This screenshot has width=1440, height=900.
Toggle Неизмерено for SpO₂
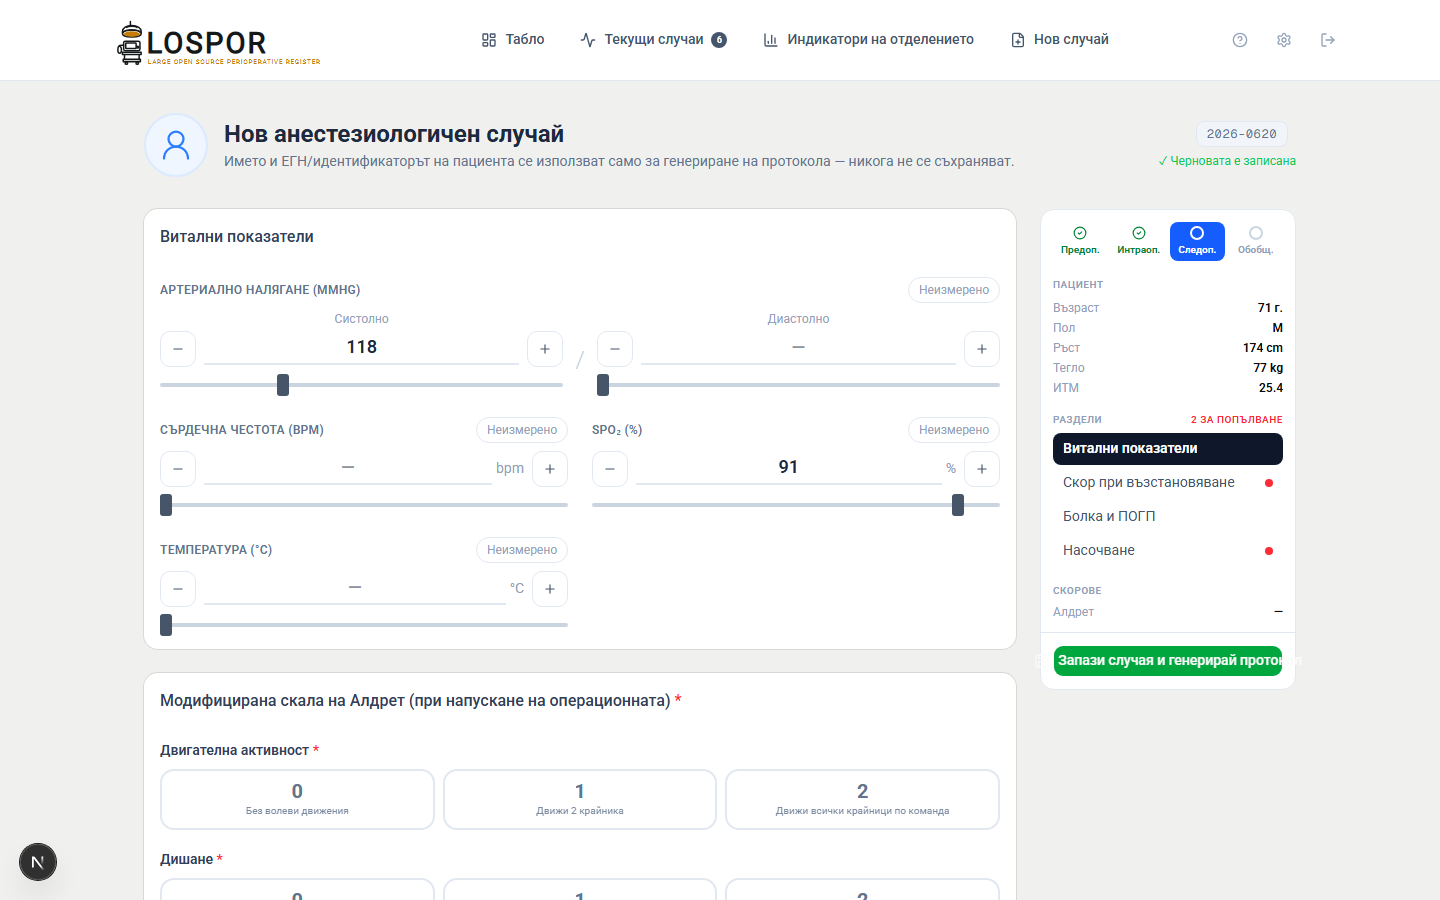[954, 430]
